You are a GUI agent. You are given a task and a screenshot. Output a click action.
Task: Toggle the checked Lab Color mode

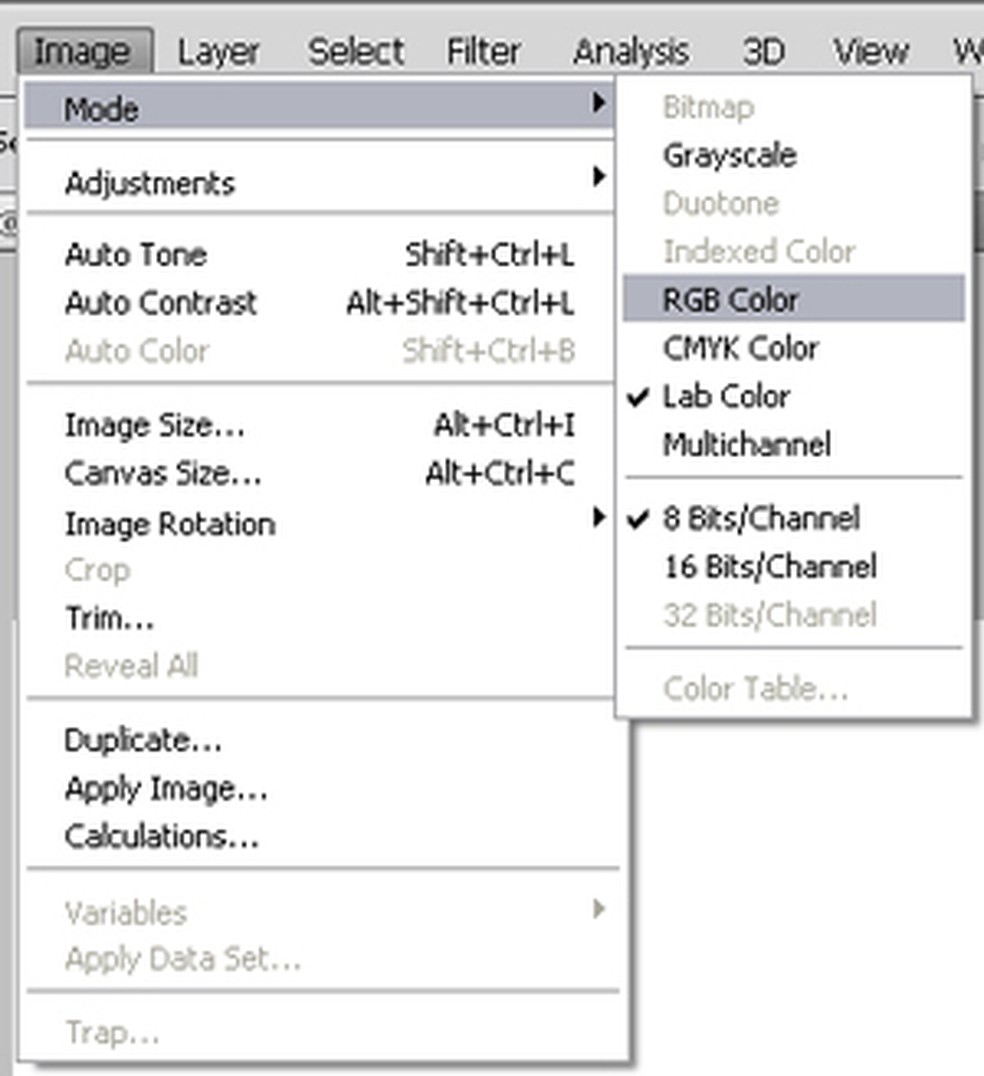tap(727, 396)
